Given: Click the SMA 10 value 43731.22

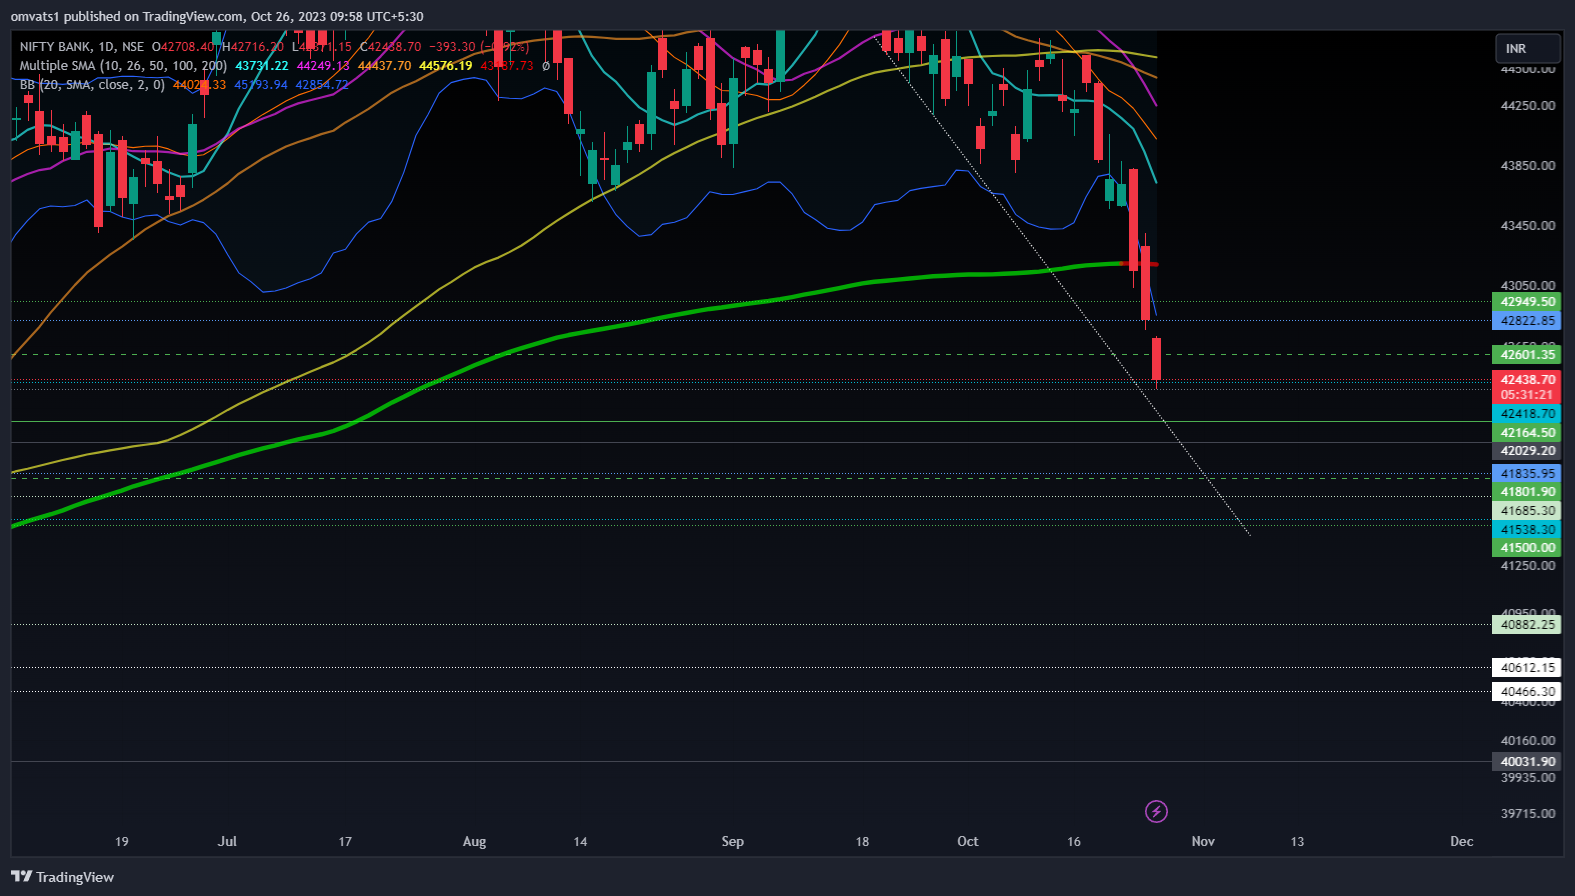Looking at the screenshot, I should 262,66.
